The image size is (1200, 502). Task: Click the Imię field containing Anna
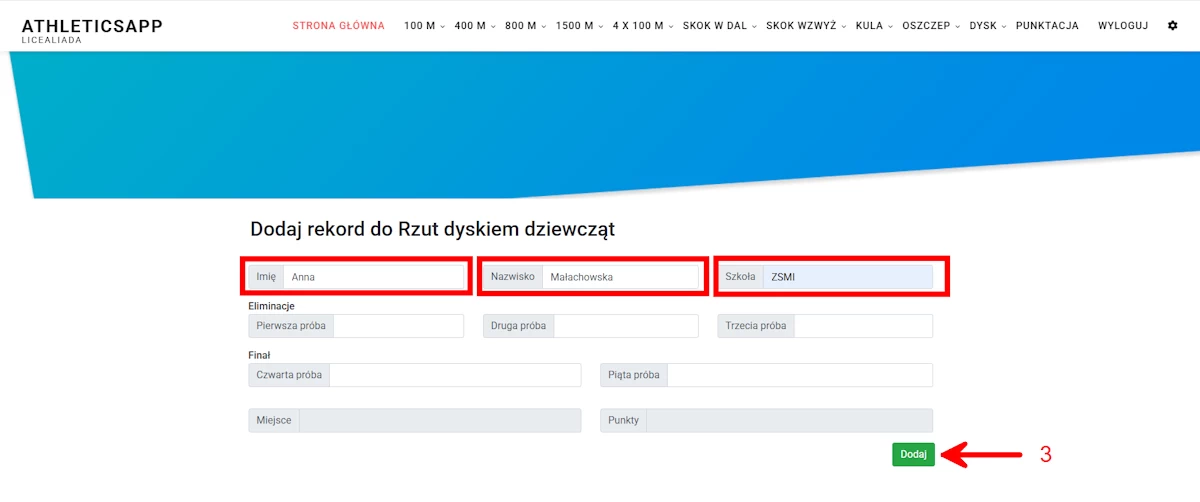point(374,277)
